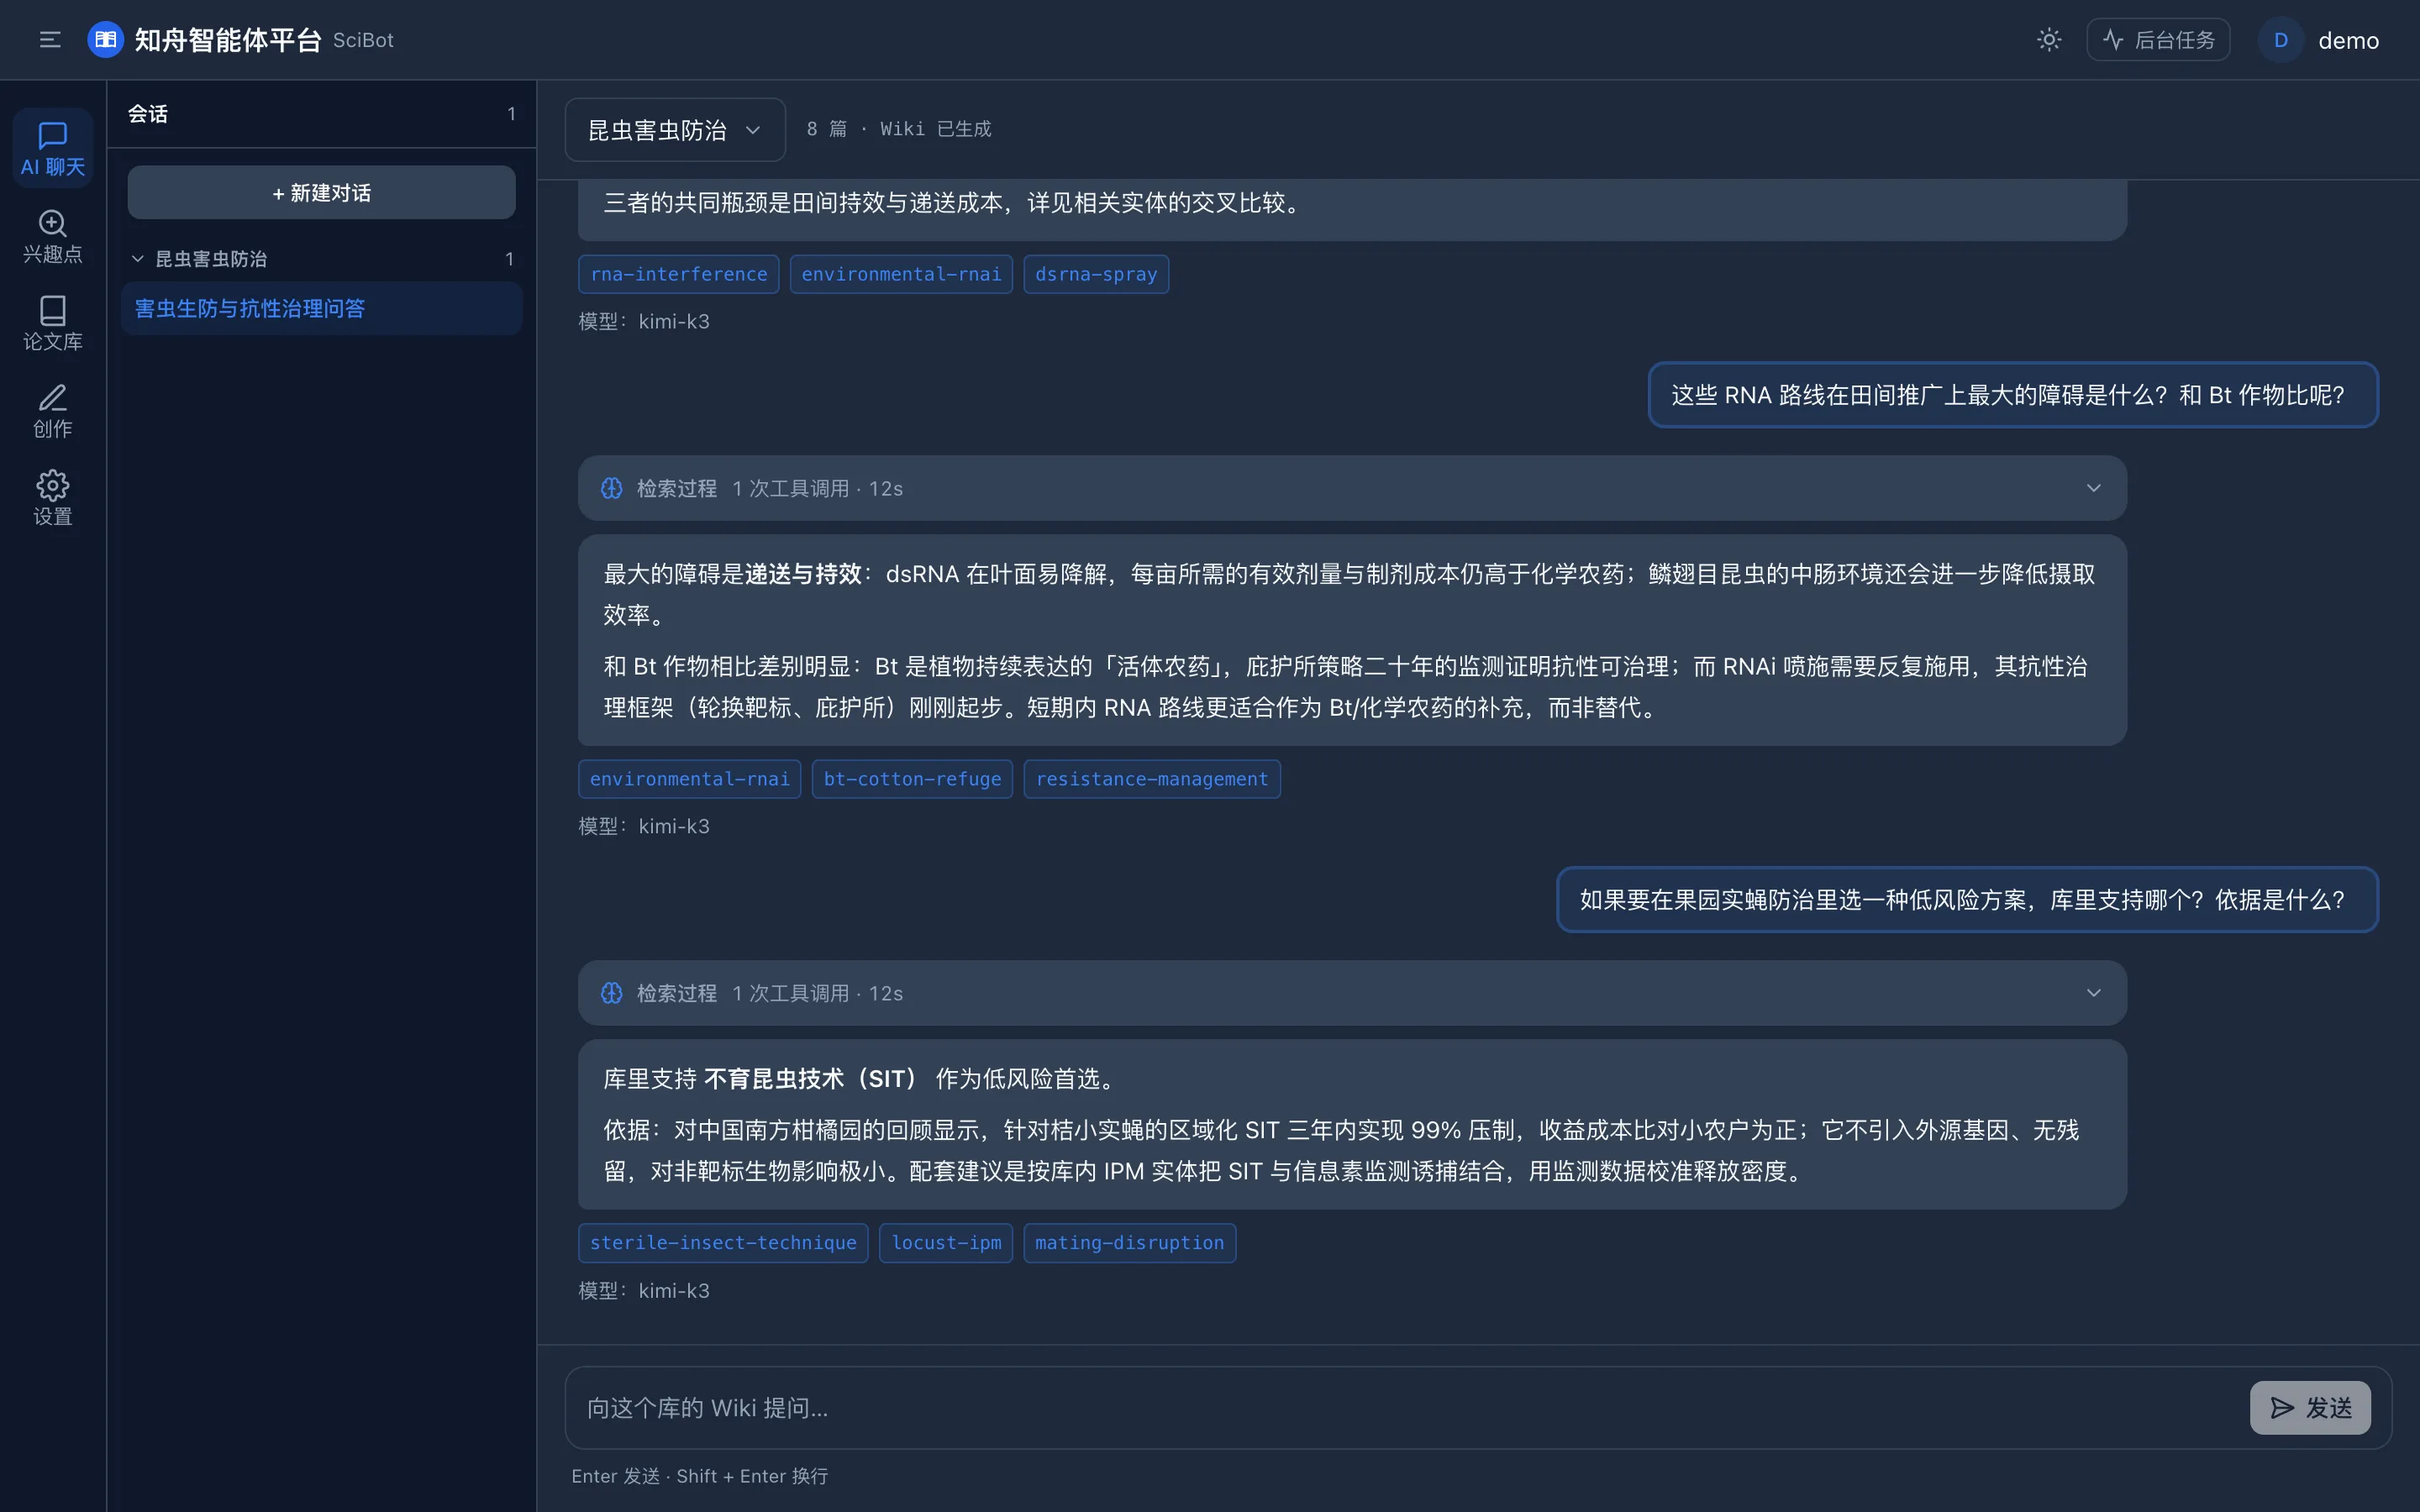Open the environmental-rnai tag next to rna-interference

[901, 274]
